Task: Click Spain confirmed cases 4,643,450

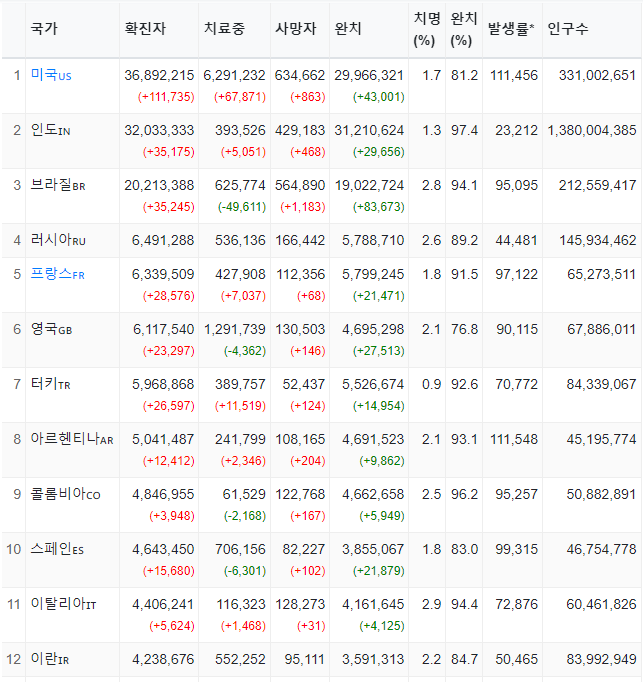Action: [163, 549]
